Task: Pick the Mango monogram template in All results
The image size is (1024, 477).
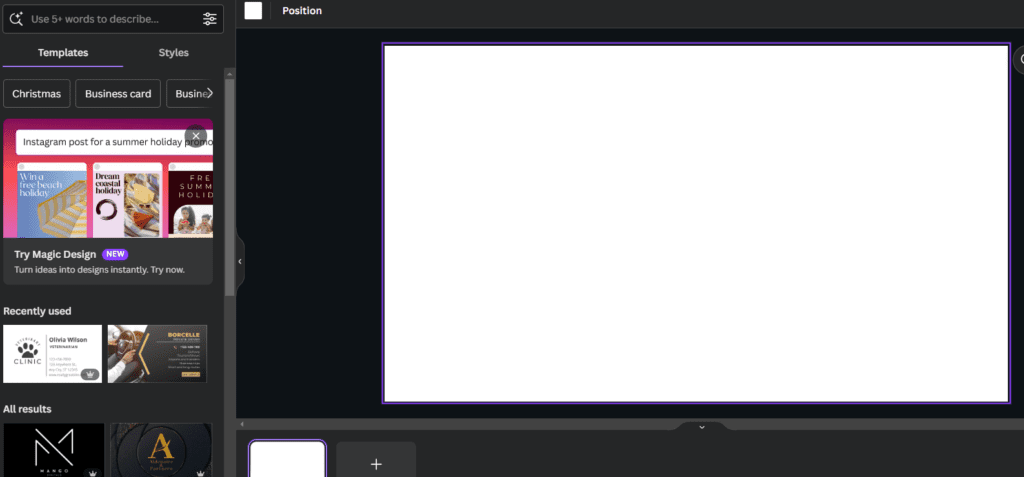Action: 54,450
